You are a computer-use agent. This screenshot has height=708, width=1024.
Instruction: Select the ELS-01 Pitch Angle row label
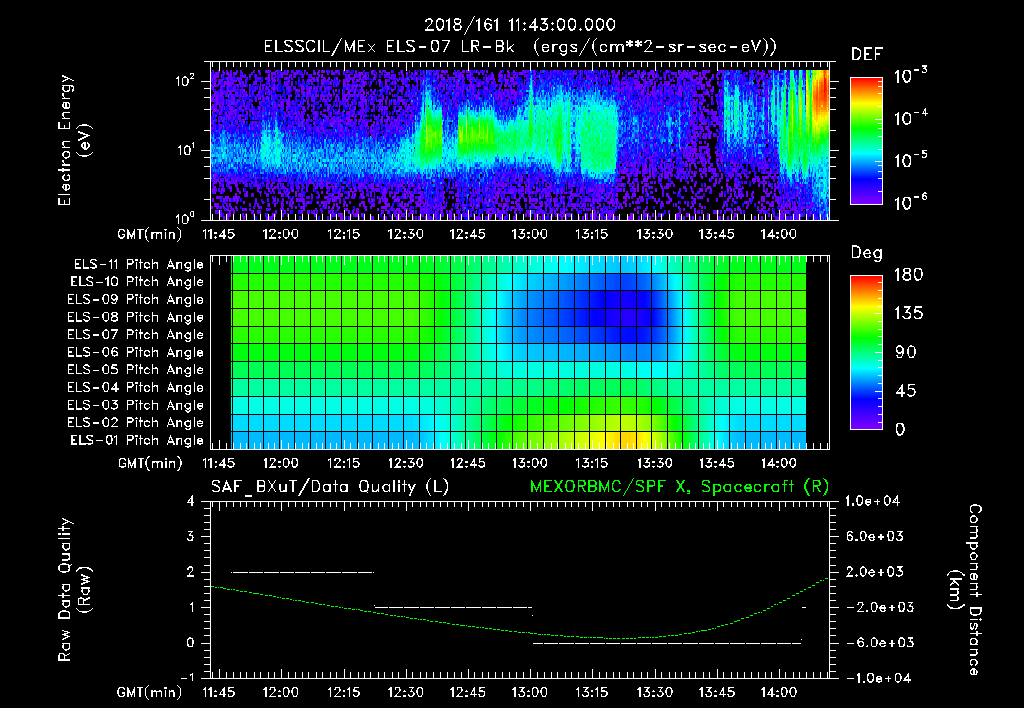137,441
